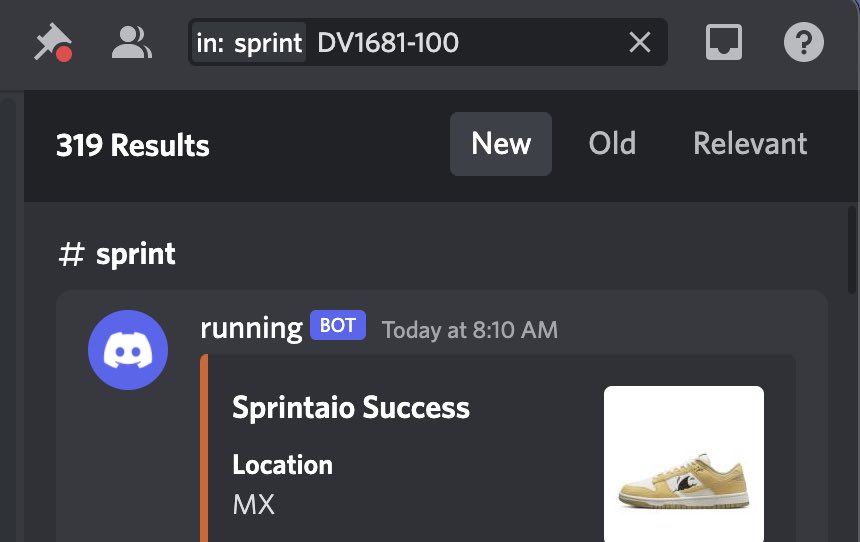Open the sneaker thumbnail image
860x542 pixels.
(x=684, y=464)
